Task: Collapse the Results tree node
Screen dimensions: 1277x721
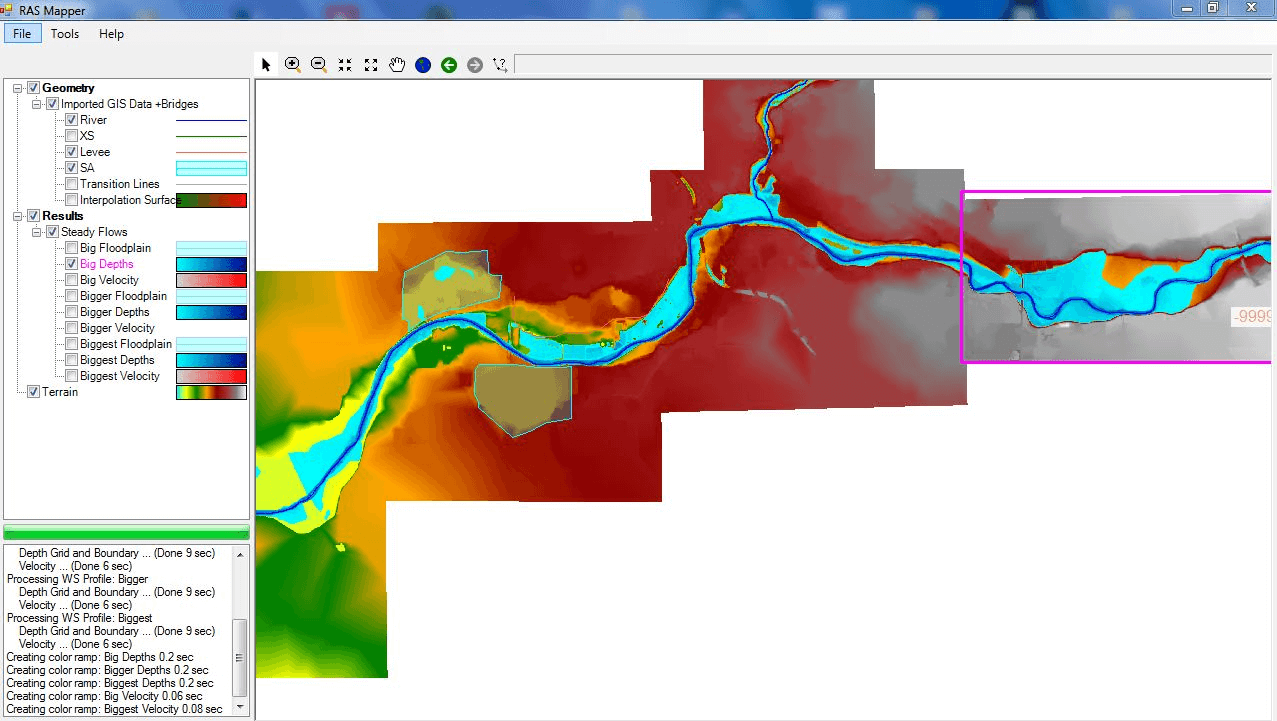Action: point(18,216)
